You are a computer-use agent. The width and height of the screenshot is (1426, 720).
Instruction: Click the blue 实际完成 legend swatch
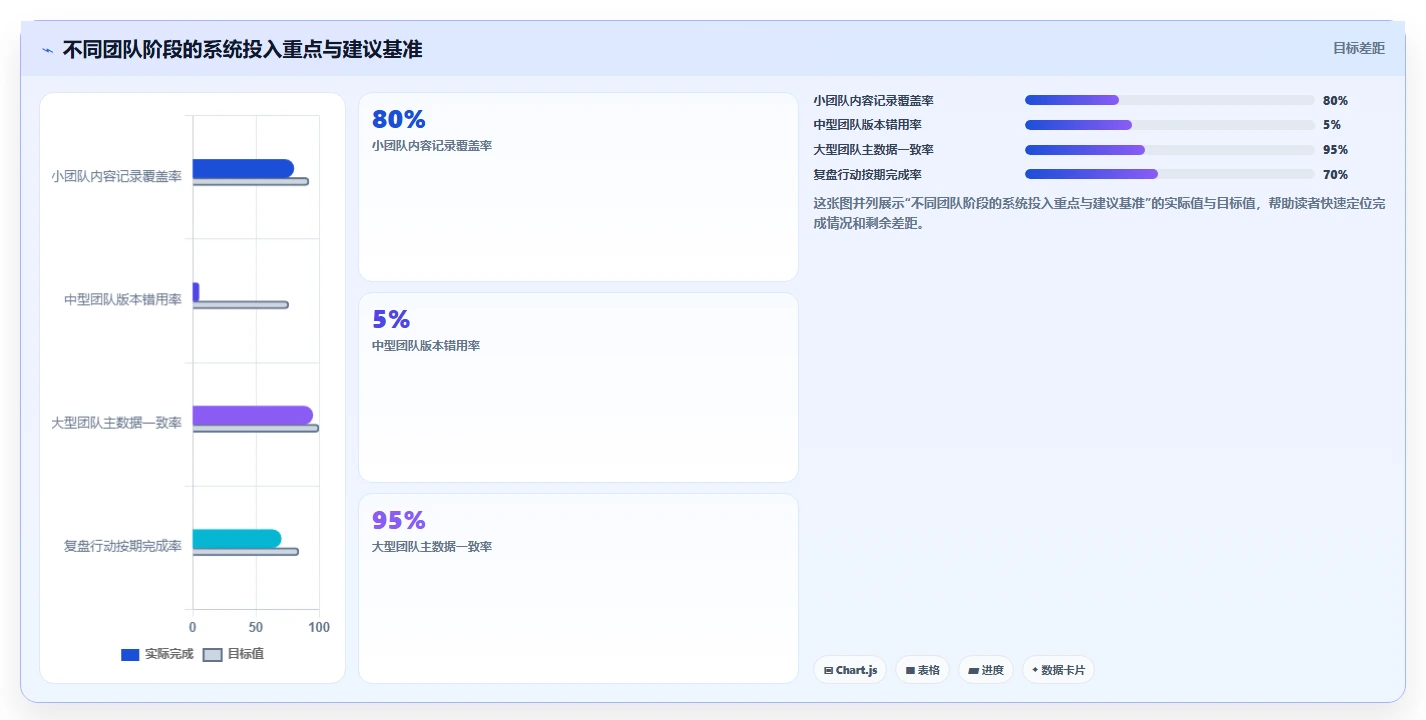click(130, 655)
